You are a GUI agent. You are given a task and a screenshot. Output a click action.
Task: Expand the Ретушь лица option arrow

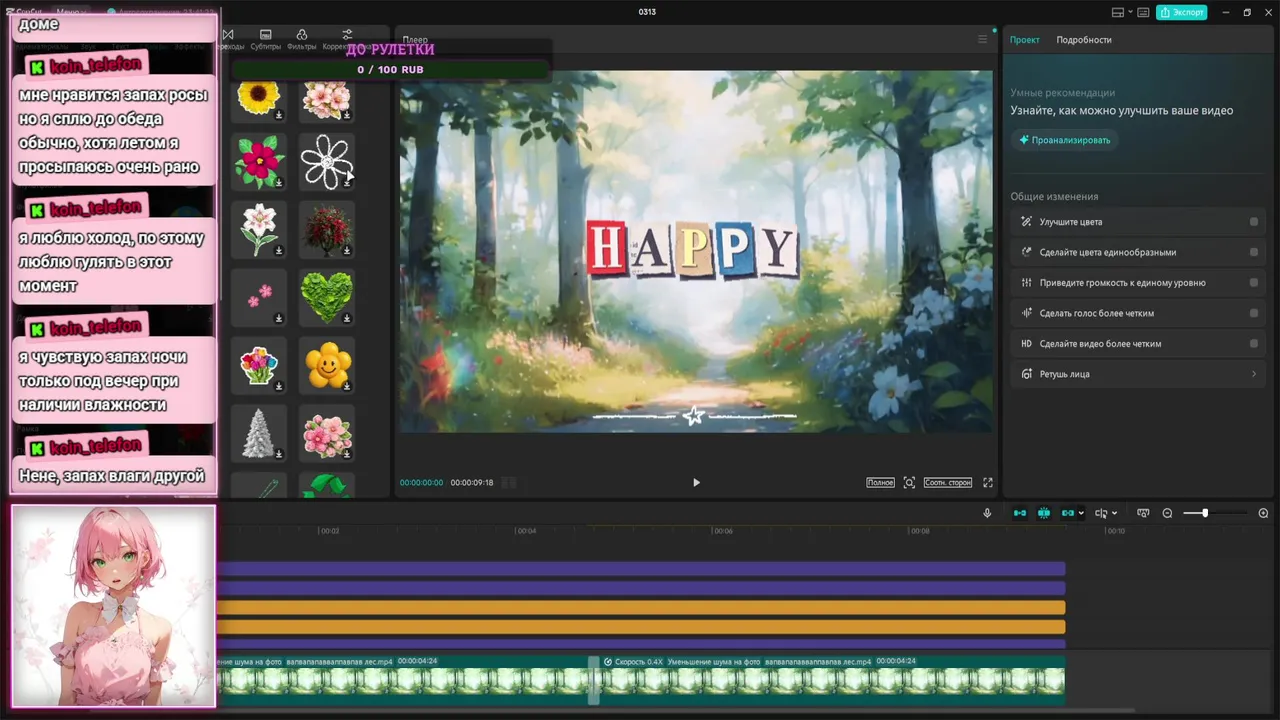click(x=1254, y=374)
